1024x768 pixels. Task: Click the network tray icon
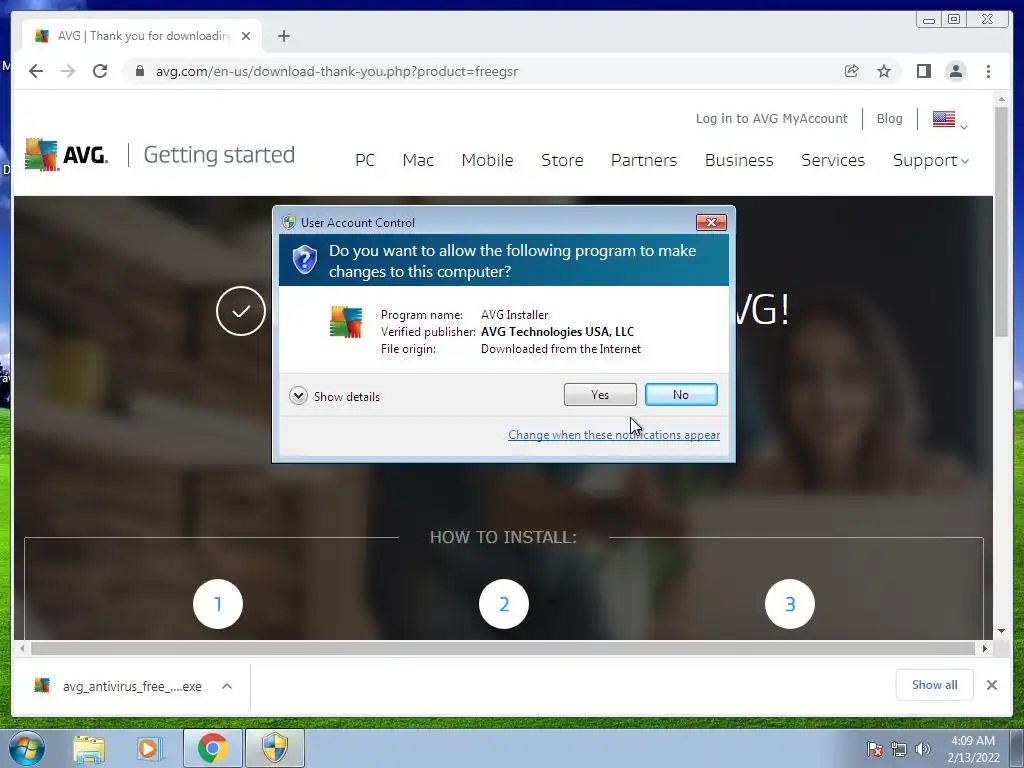tap(899, 749)
